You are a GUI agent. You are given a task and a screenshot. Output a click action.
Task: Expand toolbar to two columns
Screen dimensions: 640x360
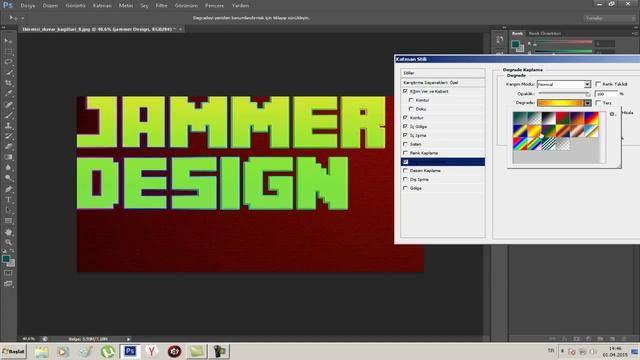4,27
